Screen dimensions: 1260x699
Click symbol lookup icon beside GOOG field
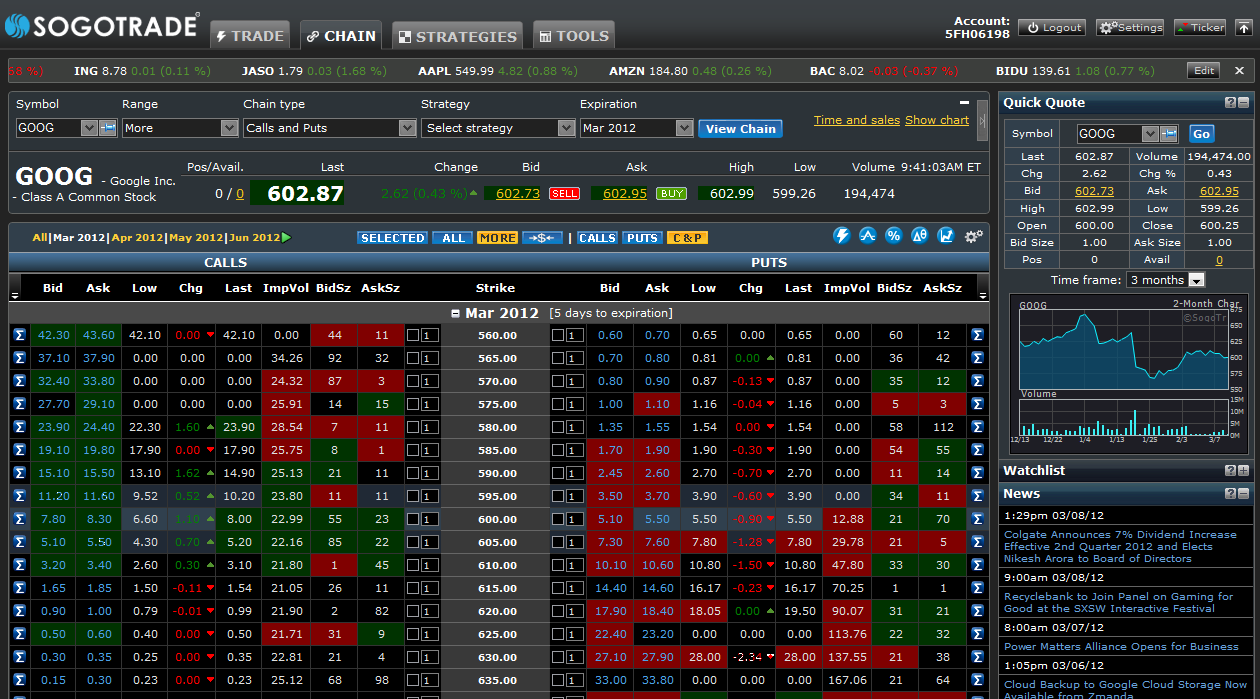pyautogui.click(x=107, y=128)
